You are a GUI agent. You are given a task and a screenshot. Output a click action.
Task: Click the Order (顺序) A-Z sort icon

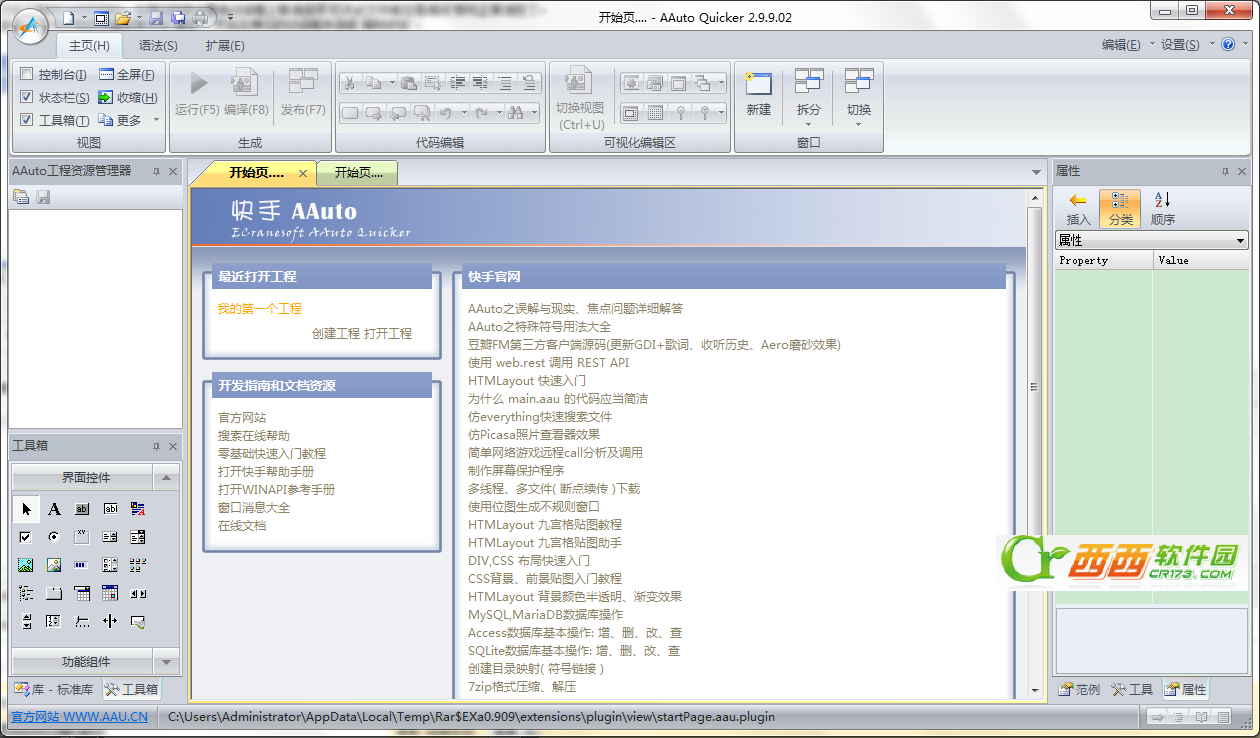point(1162,201)
